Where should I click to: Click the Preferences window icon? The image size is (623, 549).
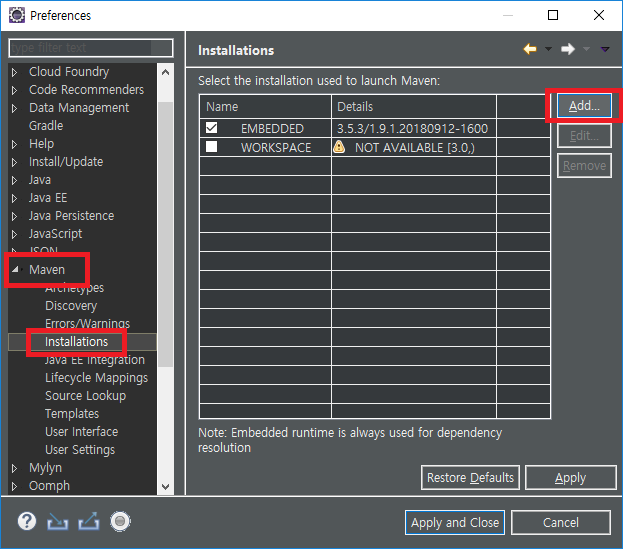[17, 15]
